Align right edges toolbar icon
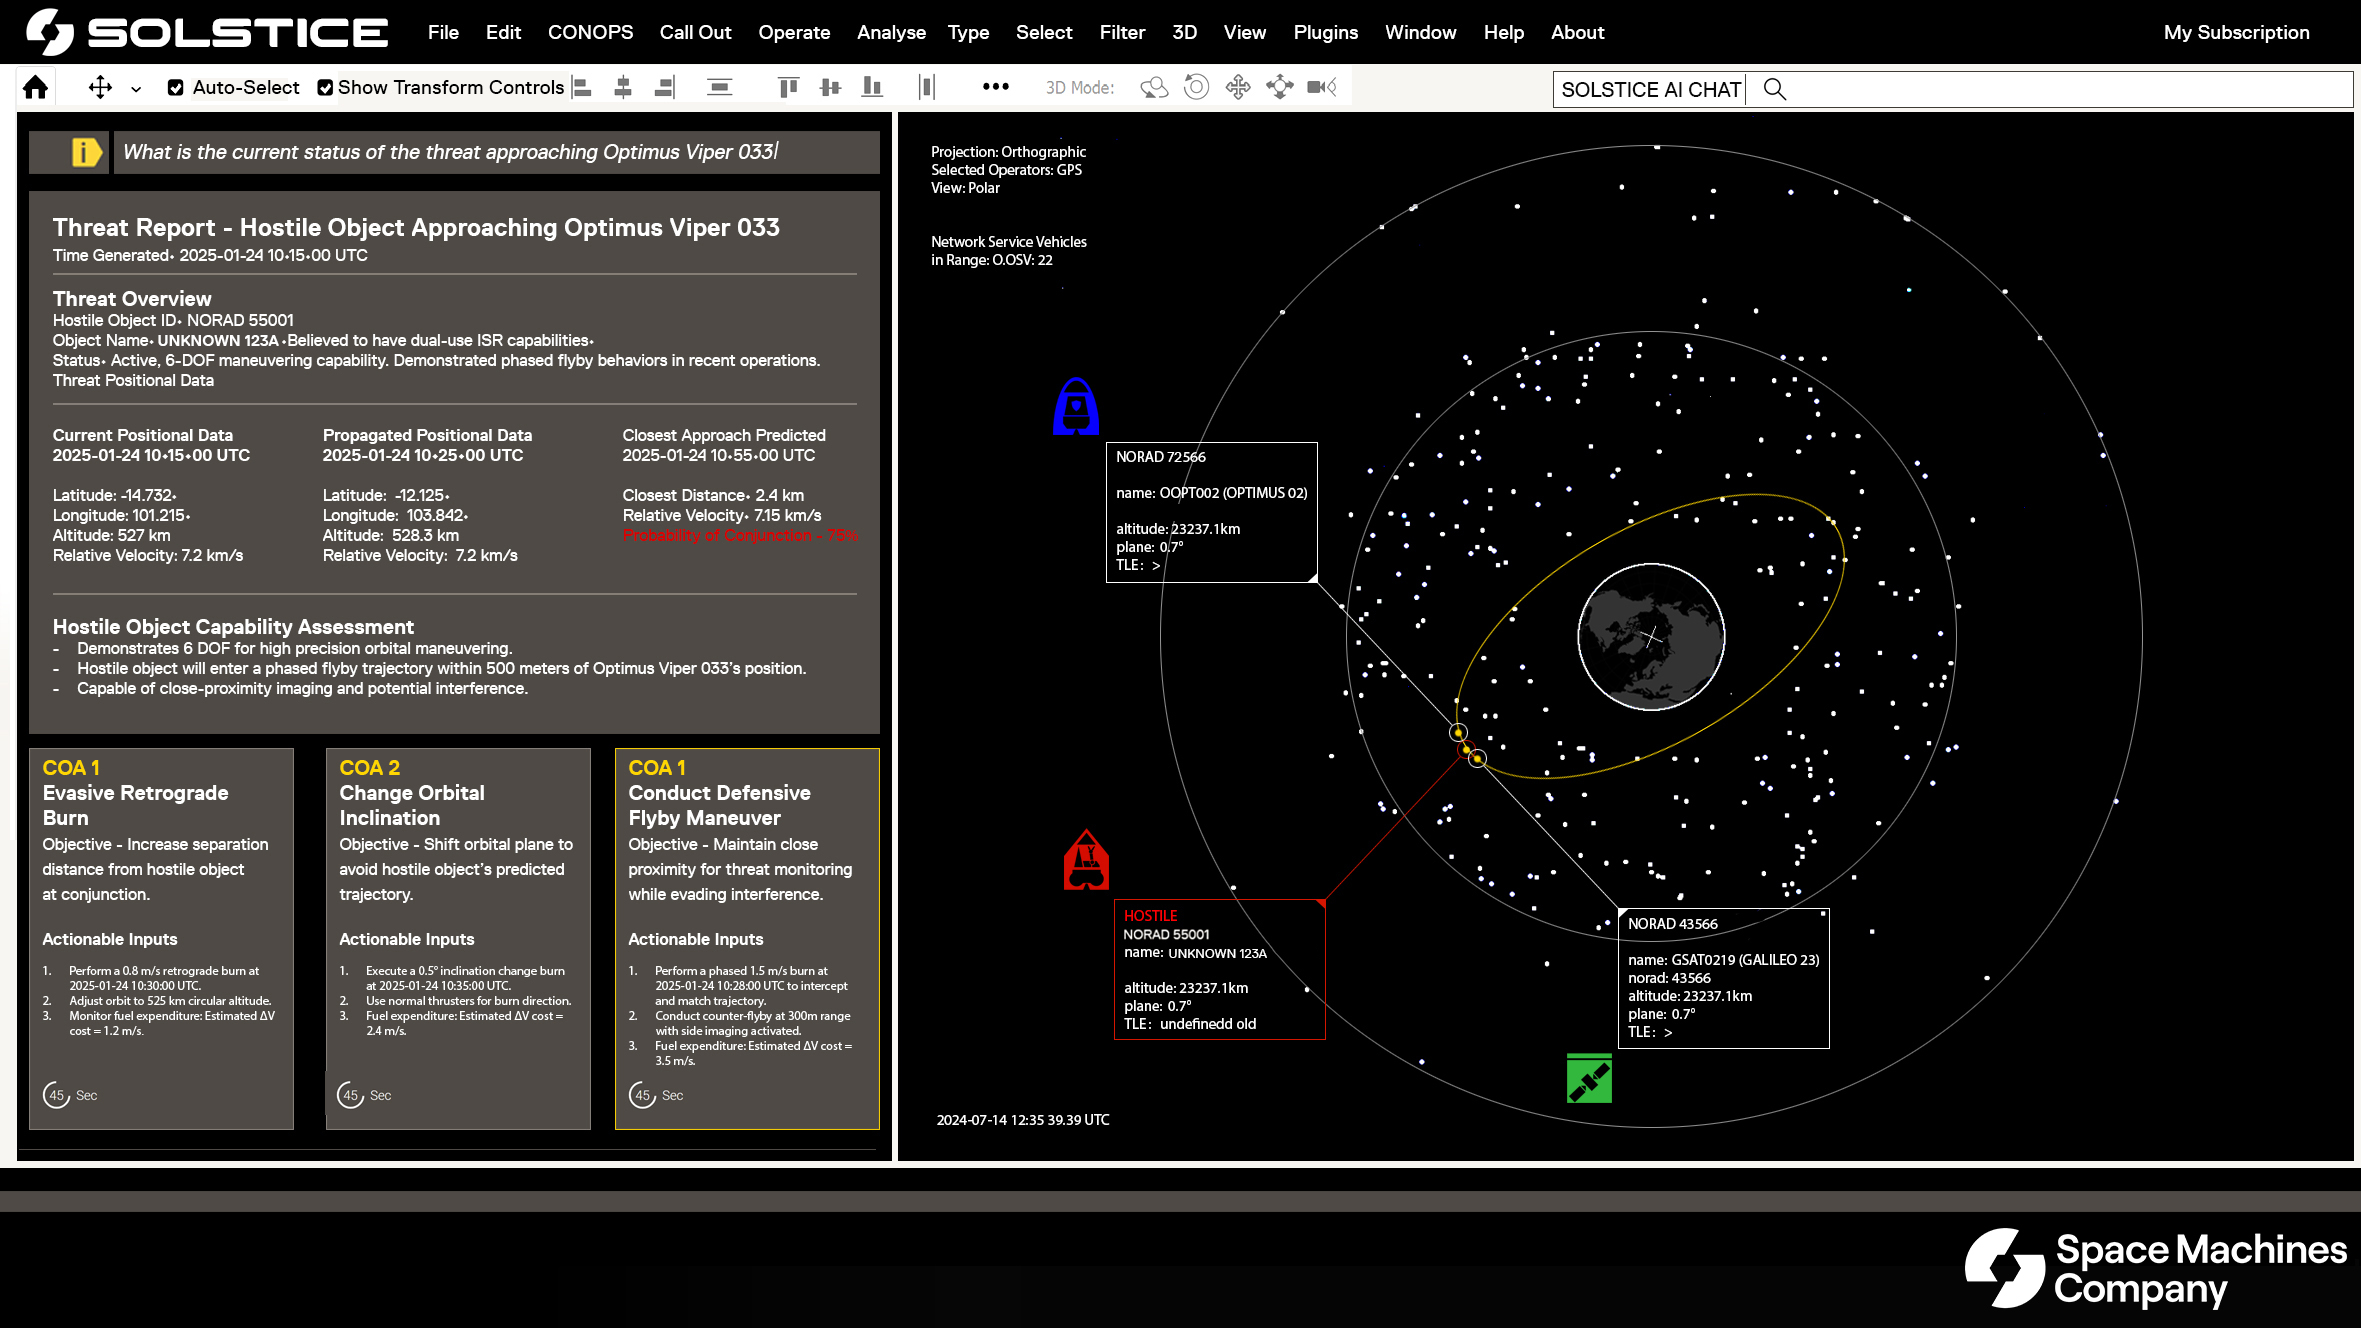The image size is (2361, 1328). coord(665,88)
